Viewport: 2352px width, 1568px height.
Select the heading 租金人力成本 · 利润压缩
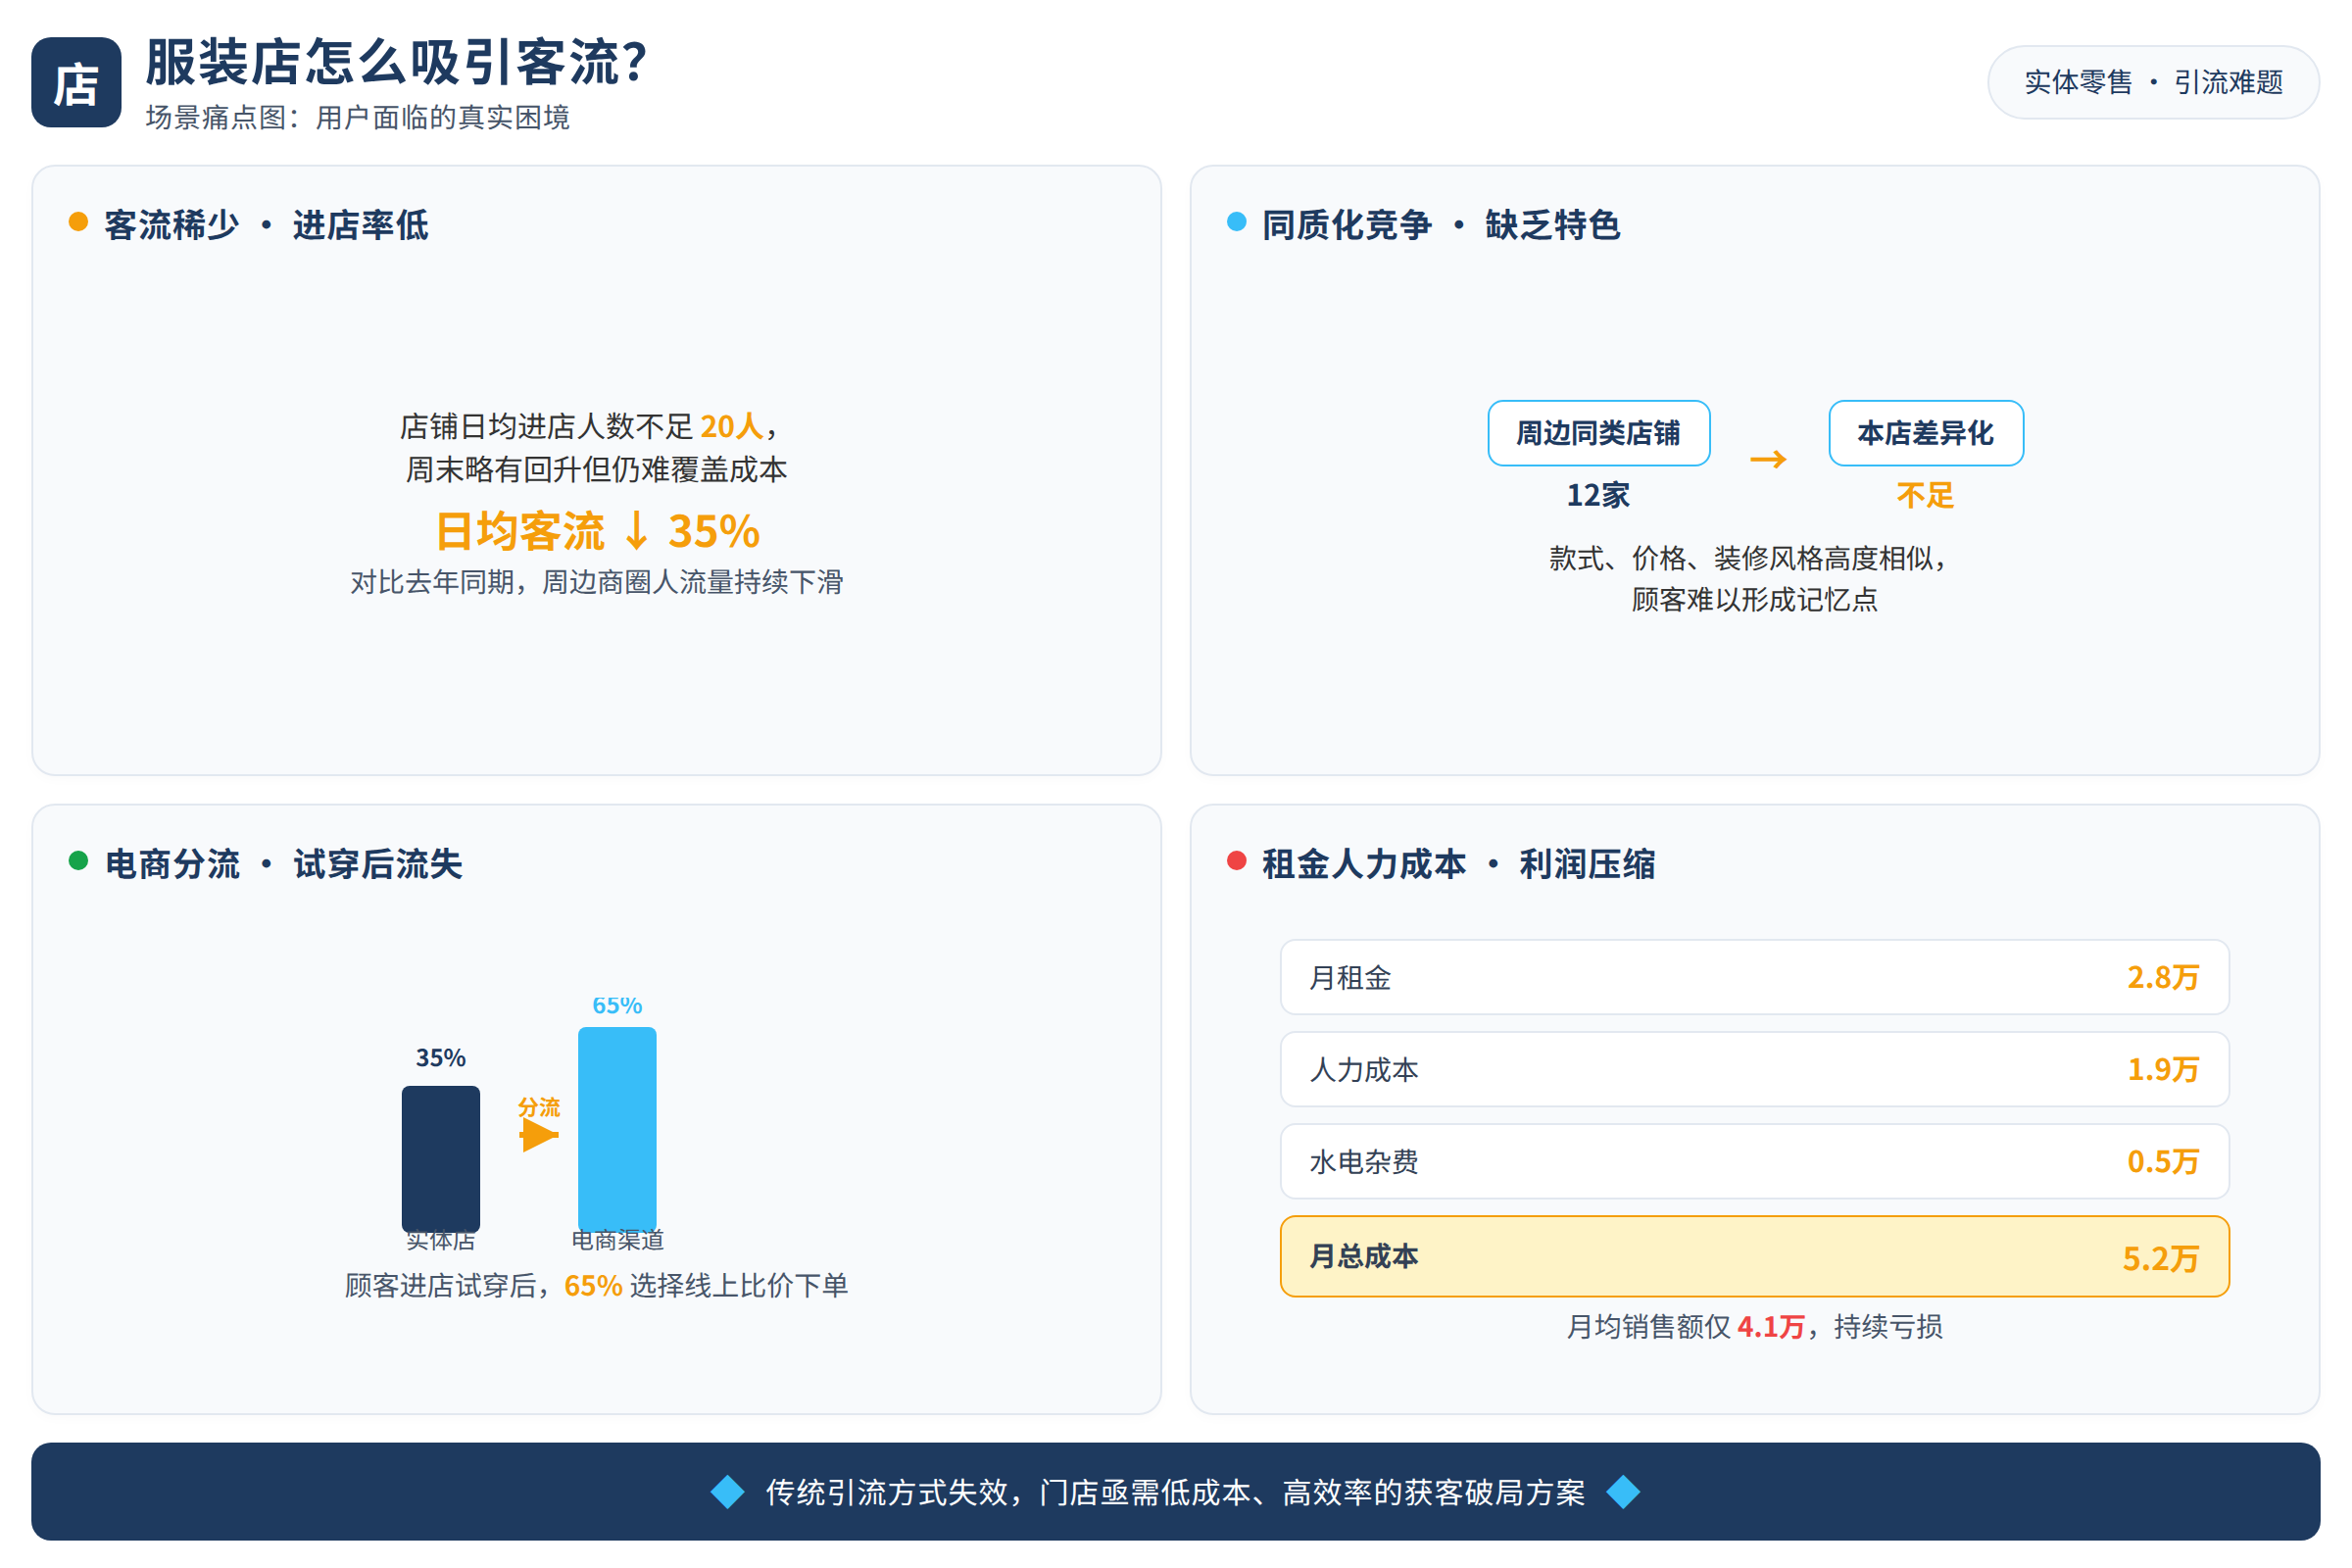click(x=1458, y=864)
